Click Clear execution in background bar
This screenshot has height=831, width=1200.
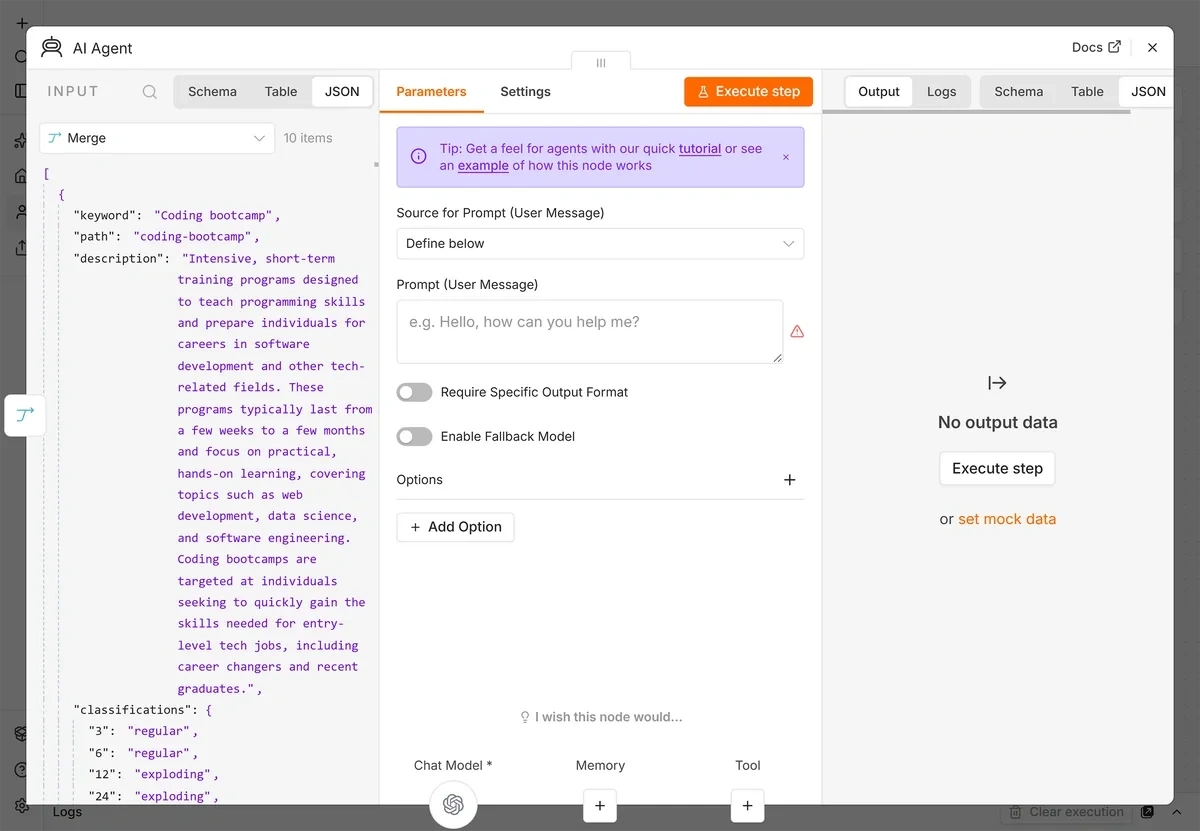1066,812
